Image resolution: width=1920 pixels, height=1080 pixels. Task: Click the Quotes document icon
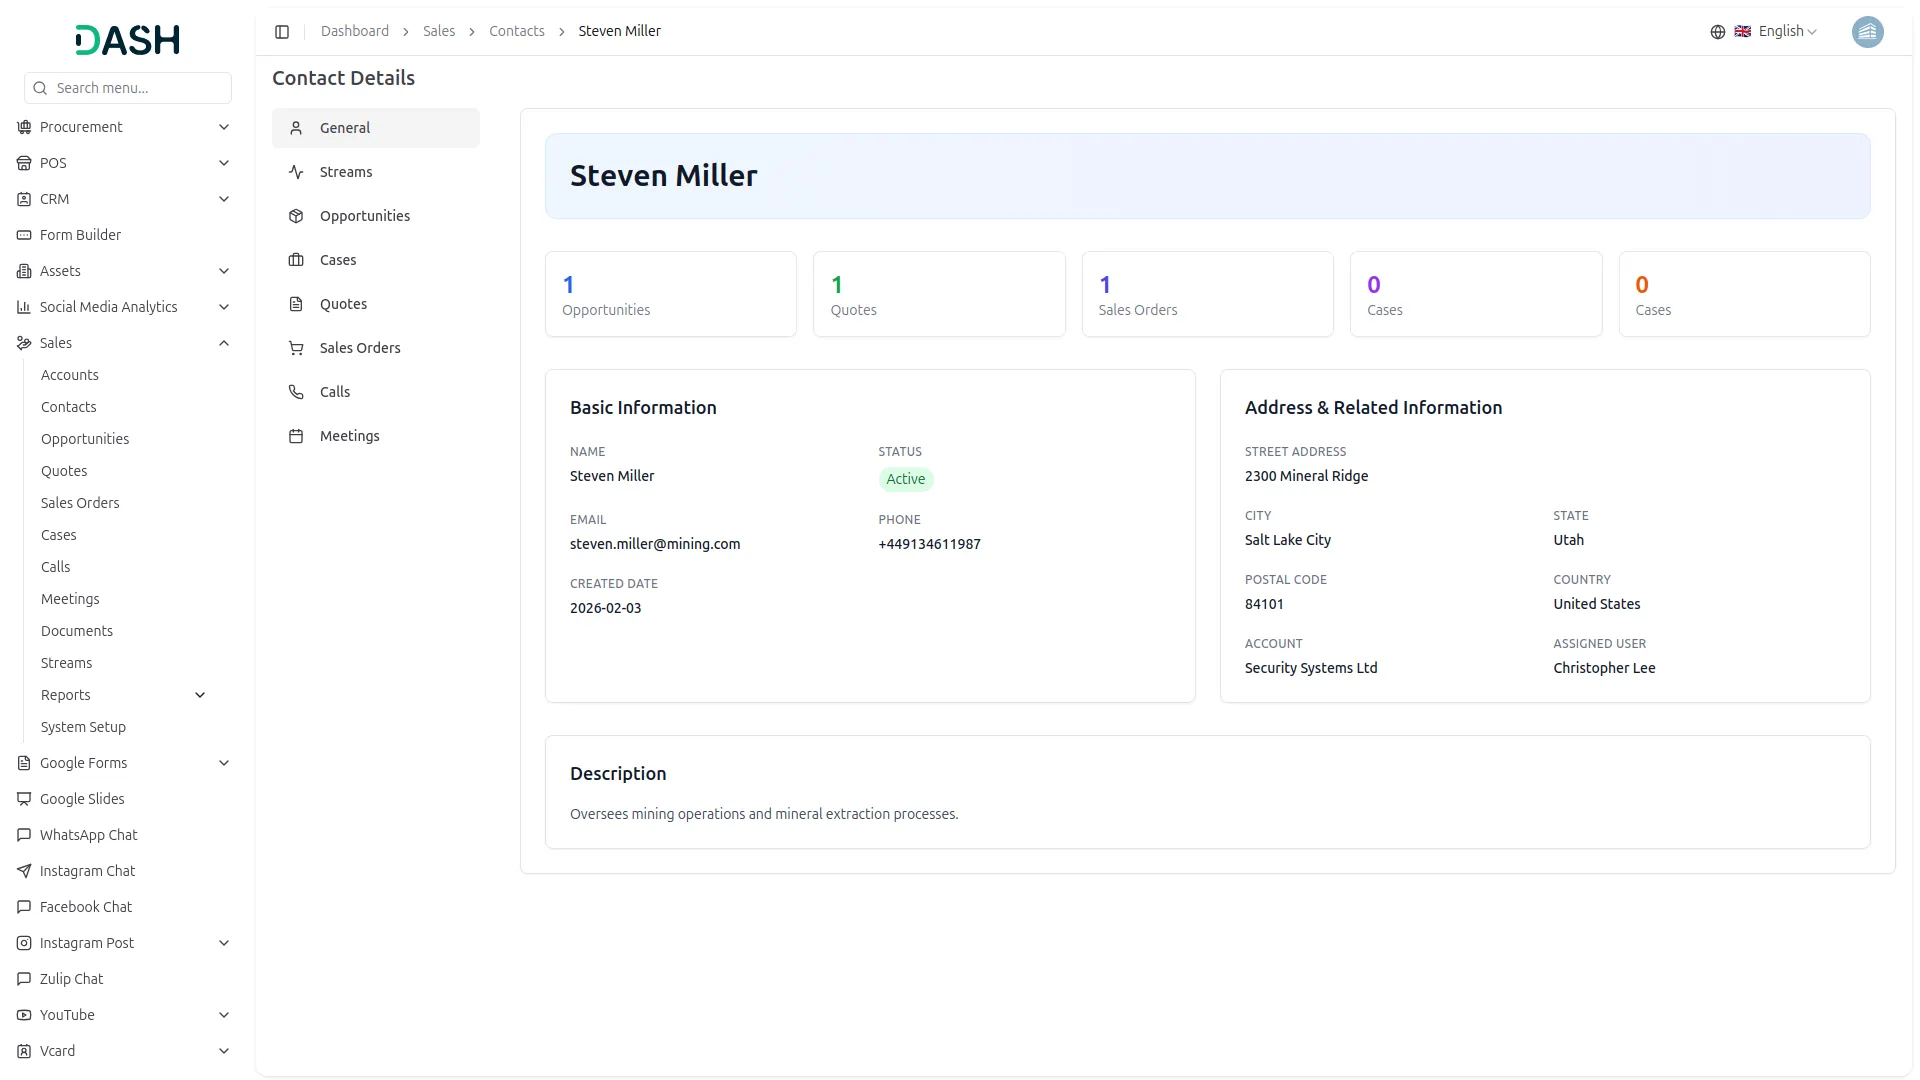click(x=296, y=304)
